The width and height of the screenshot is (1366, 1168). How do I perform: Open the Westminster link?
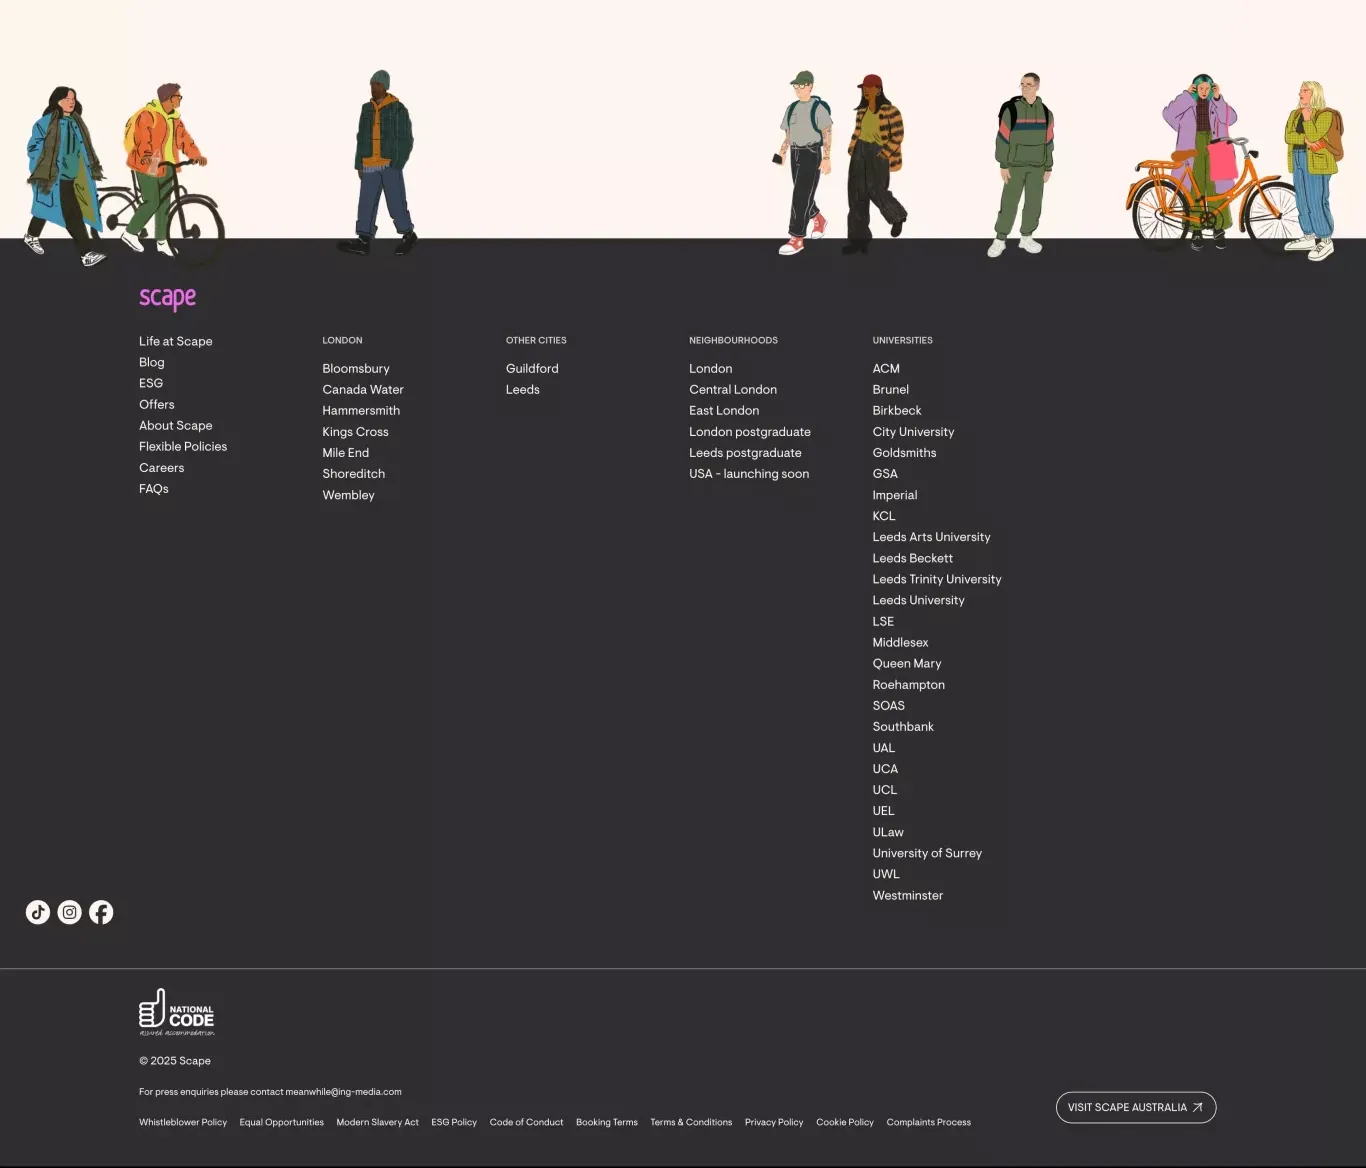pyautogui.click(x=908, y=895)
